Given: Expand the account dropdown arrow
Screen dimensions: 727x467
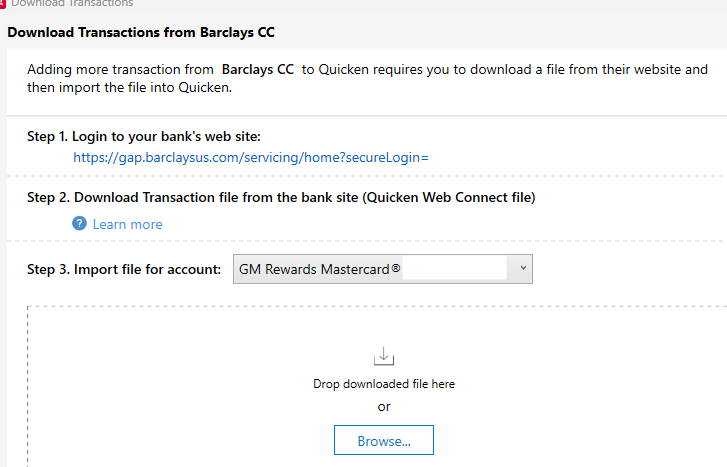Looking at the screenshot, I should [523, 268].
